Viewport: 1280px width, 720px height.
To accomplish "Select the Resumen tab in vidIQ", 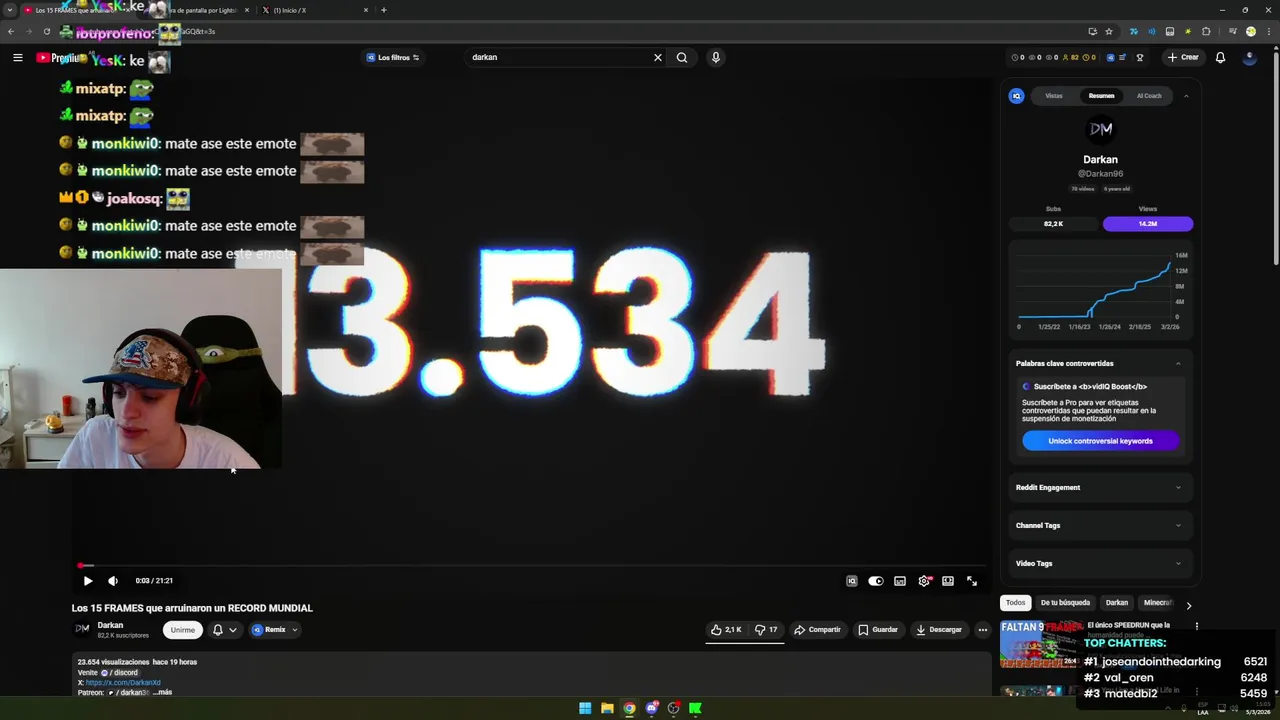I will pos(1101,96).
